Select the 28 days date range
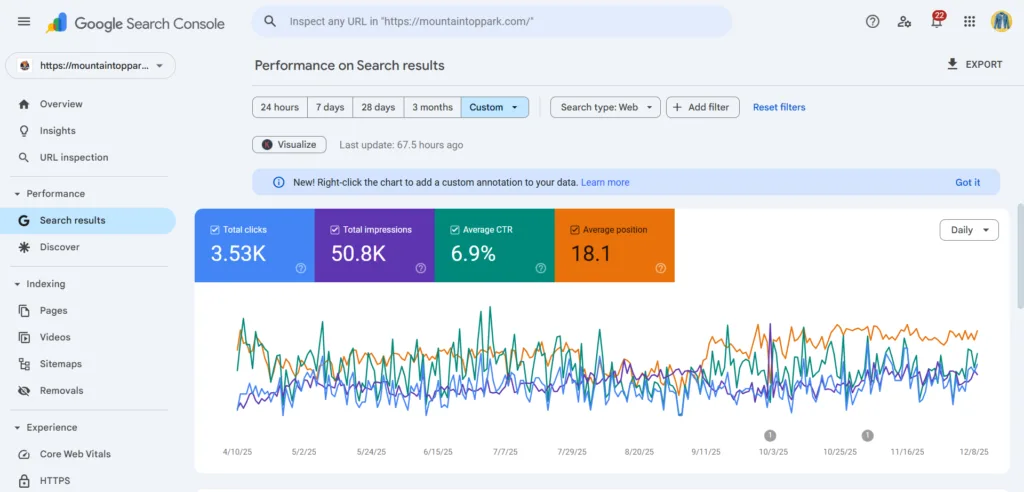The image size is (1024, 492). 378,107
